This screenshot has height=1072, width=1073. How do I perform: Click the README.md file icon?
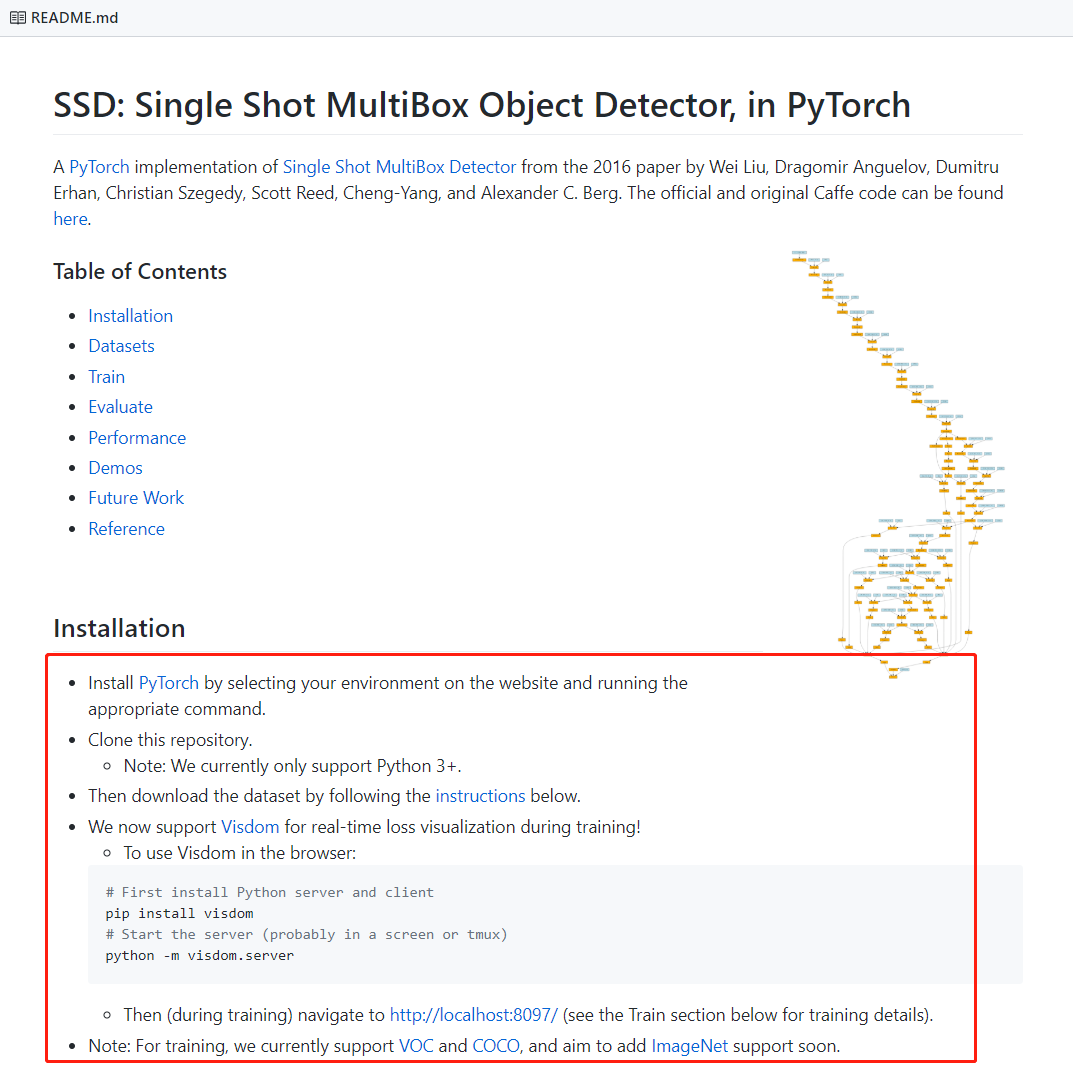(x=15, y=17)
